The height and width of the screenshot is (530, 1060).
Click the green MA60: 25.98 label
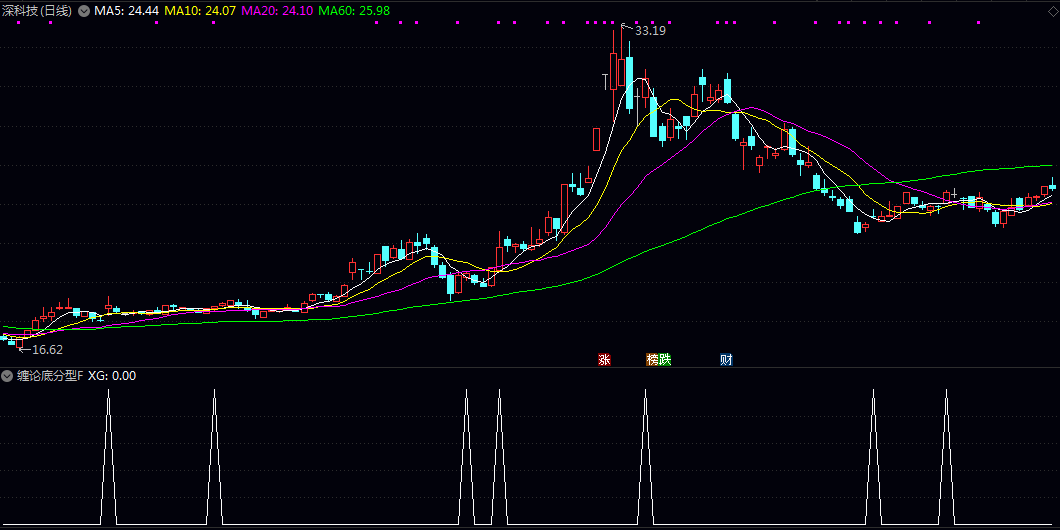(x=355, y=11)
